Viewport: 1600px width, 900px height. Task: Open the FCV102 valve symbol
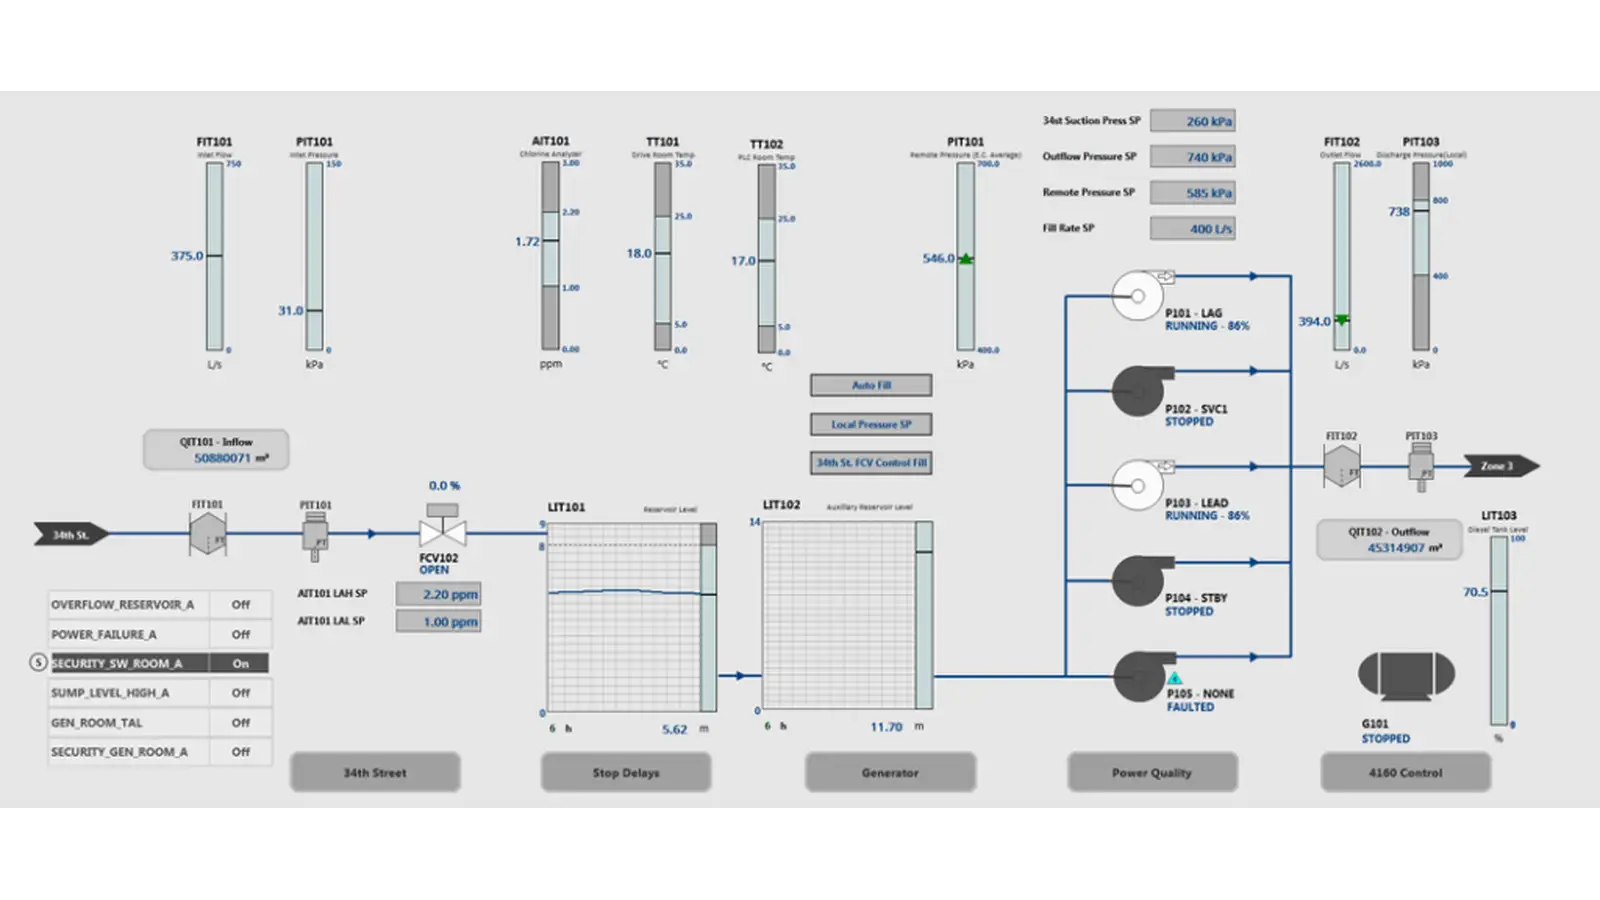coord(441,531)
